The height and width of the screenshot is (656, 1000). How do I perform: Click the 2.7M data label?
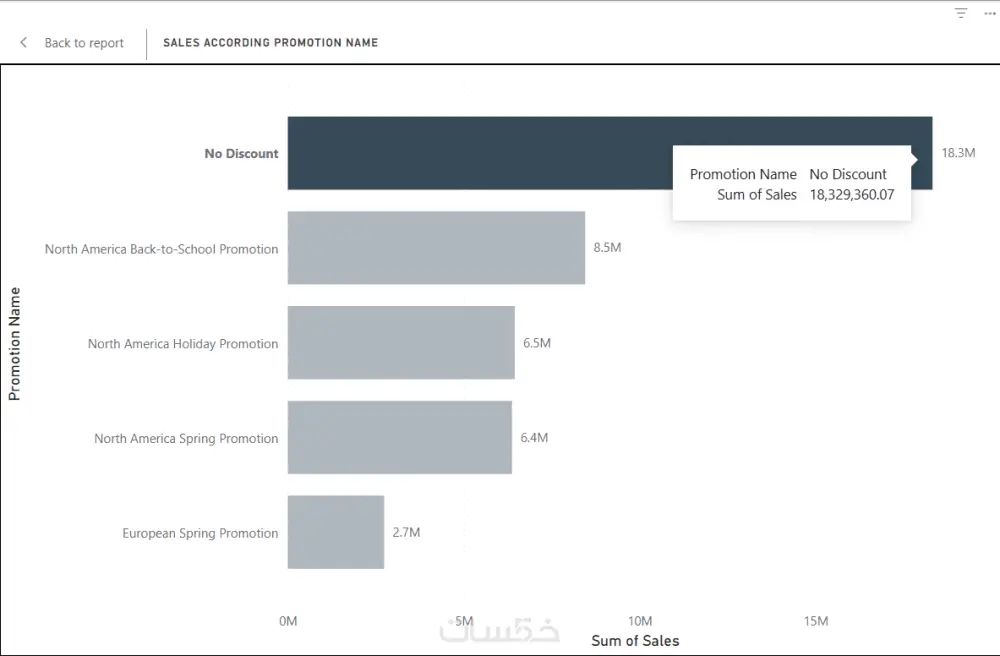pyautogui.click(x=406, y=533)
